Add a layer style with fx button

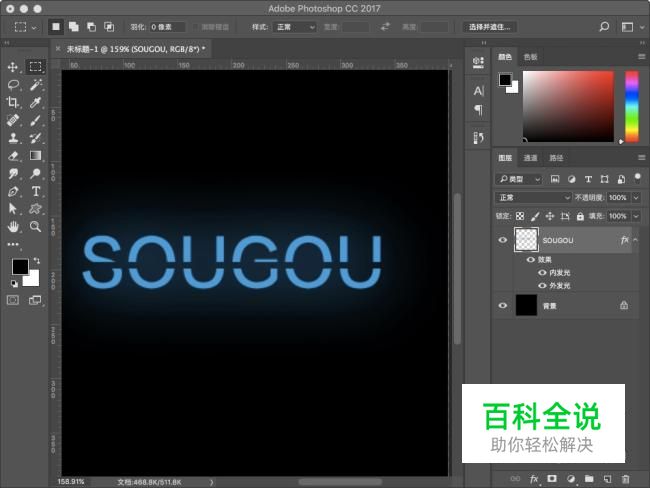(534, 479)
